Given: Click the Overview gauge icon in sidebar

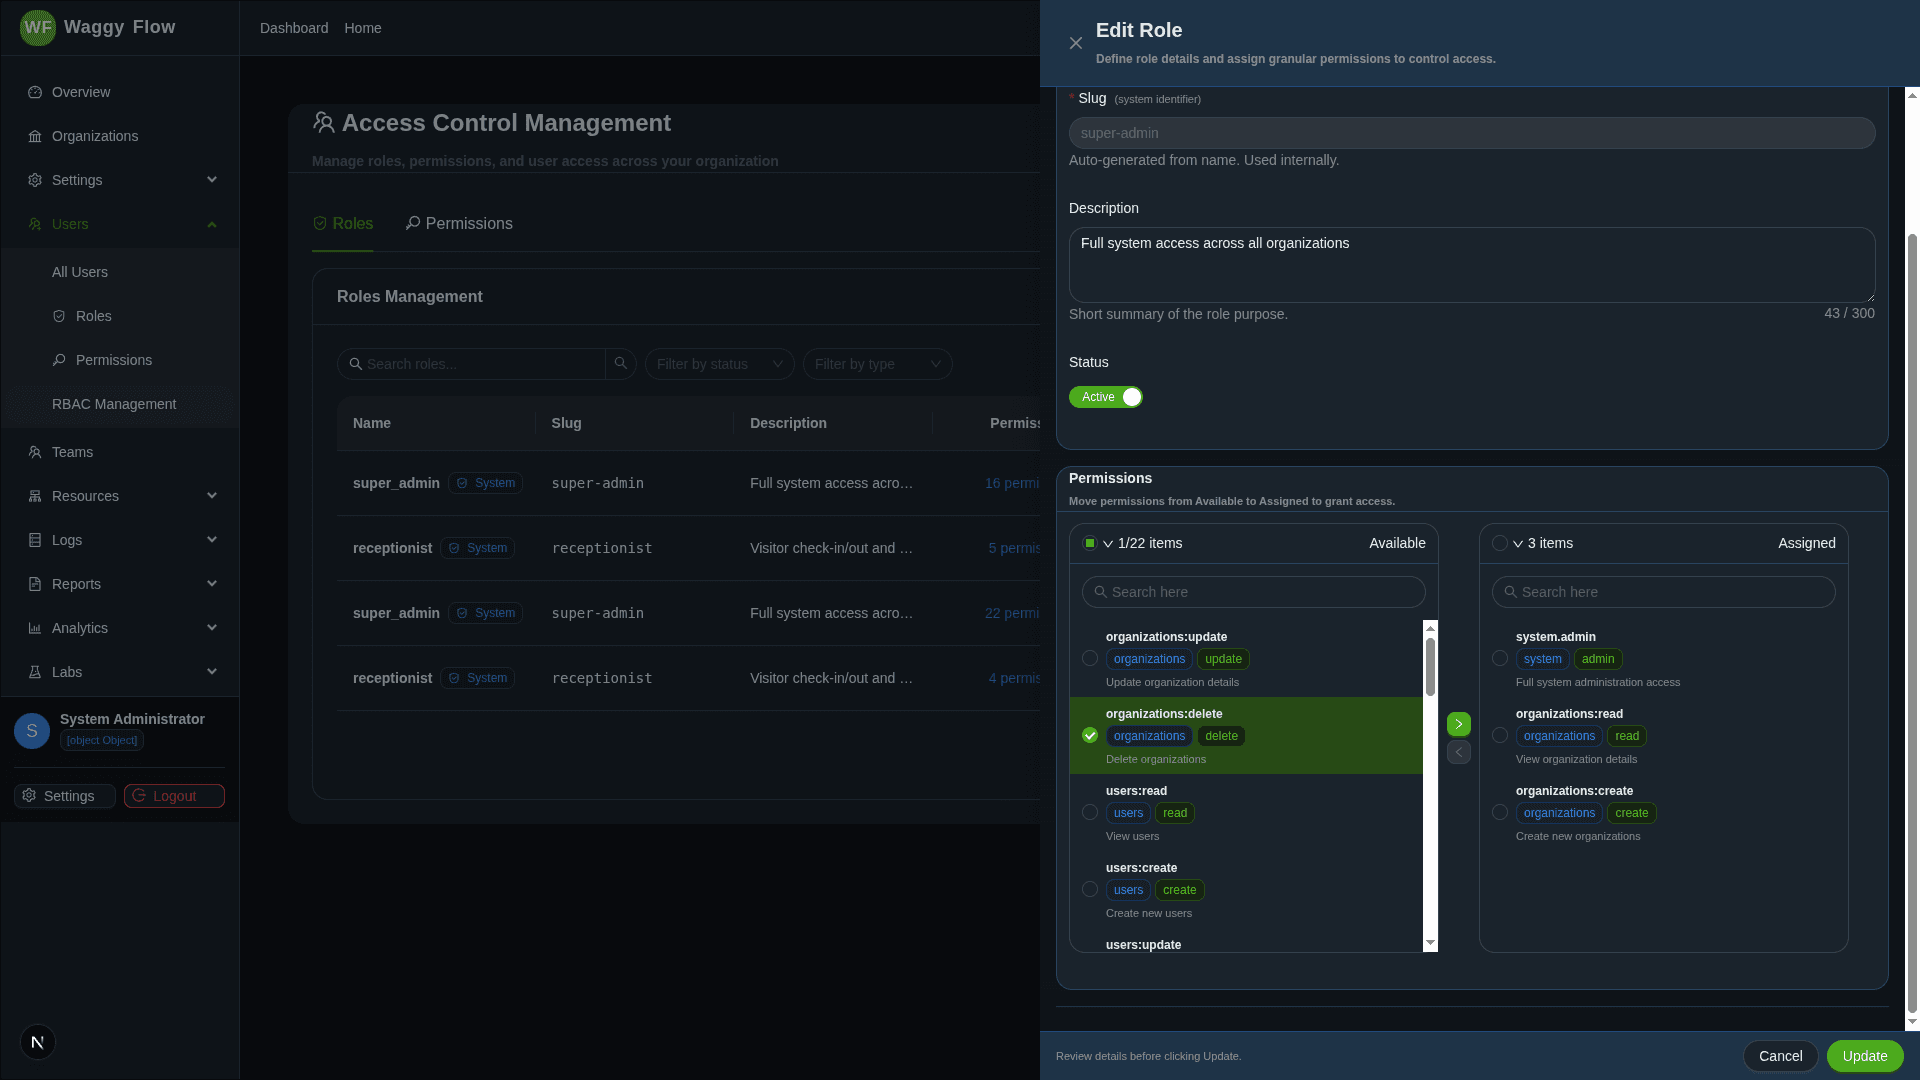Looking at the screenshot, I should pos(35,92).
